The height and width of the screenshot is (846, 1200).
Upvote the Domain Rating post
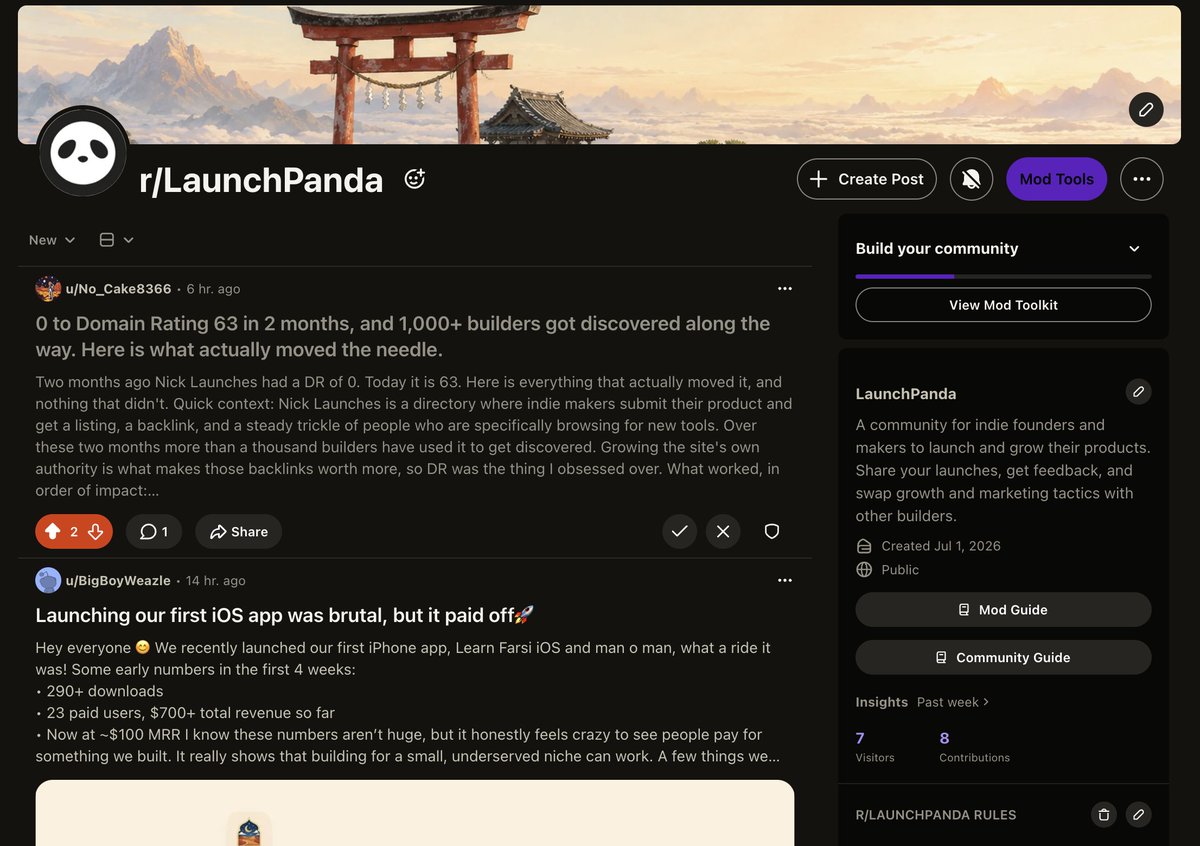click(53, 532)
